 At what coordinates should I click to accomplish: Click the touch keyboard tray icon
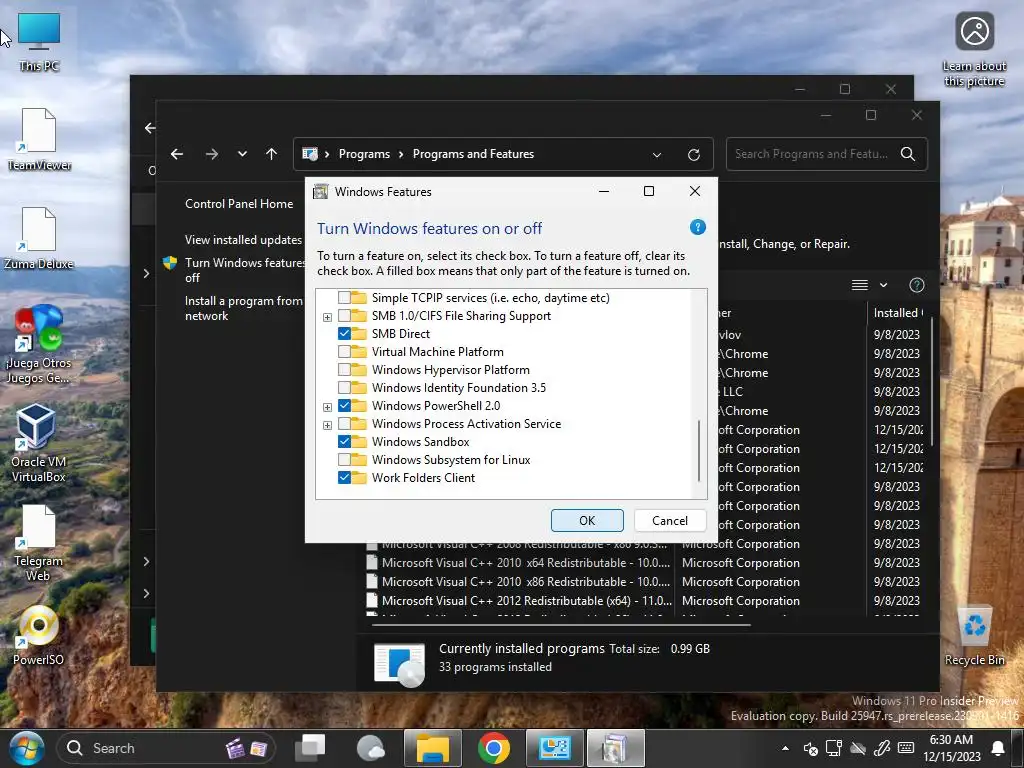[x=906, y=748]
